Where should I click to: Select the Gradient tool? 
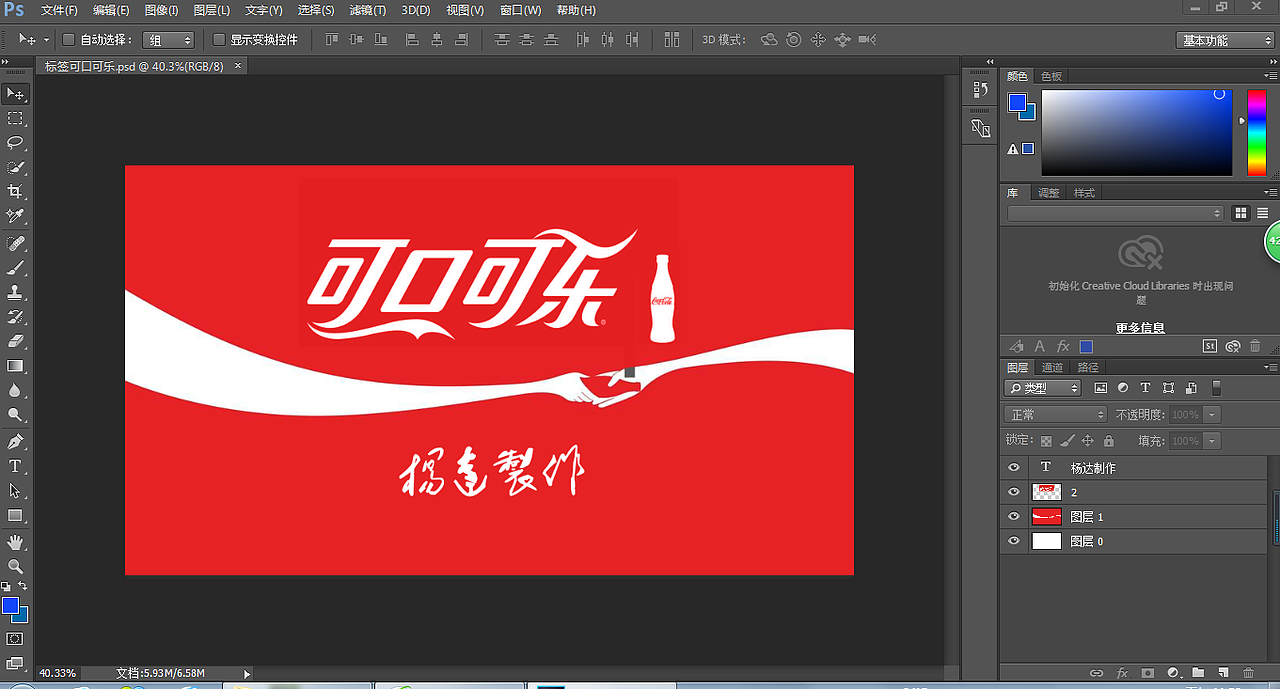(x=15, y=366)
